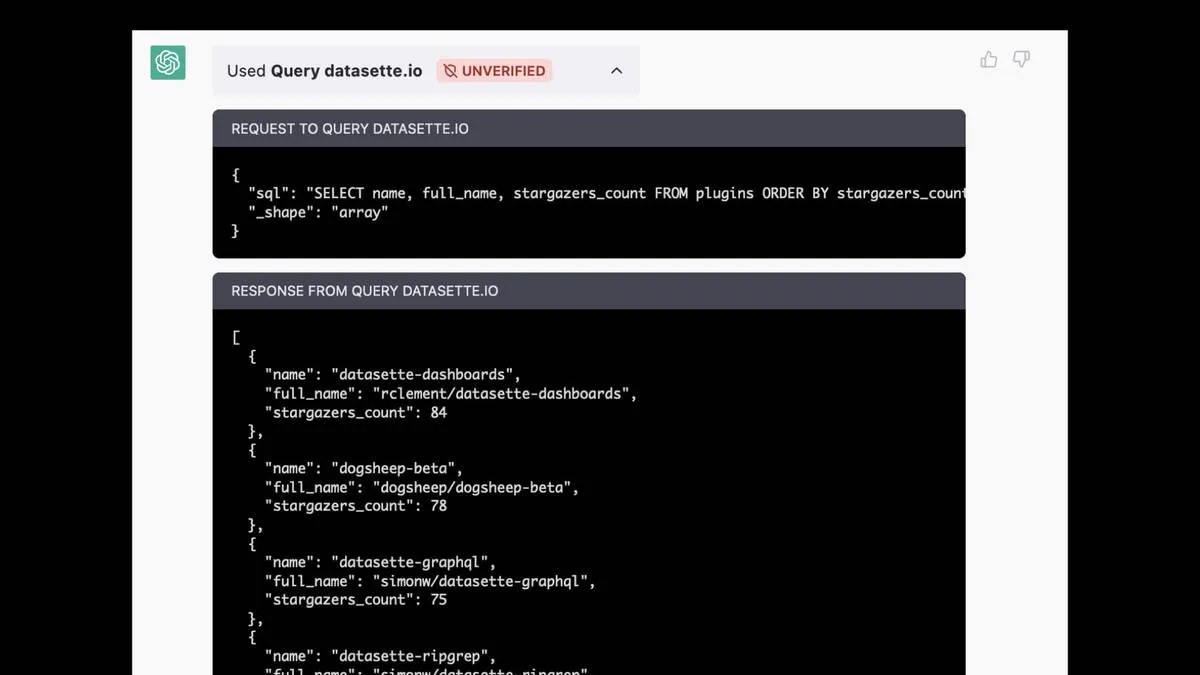The height and width of the screenshot is (675, 1200).
Task: Click the name "datasette-ripgrep" line
Action: [380, 656]
